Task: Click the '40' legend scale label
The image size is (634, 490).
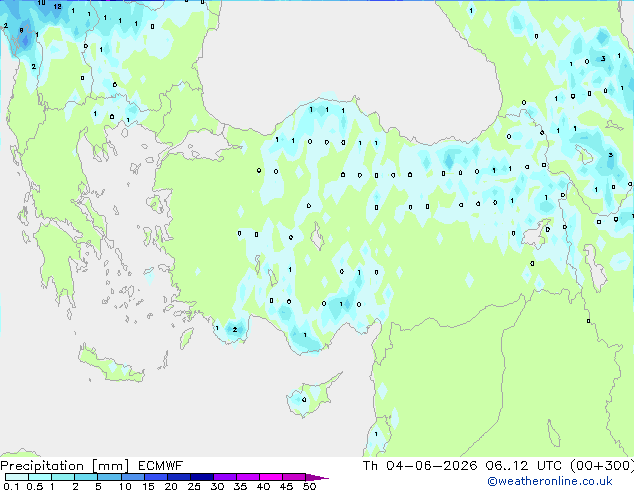Action: click(x=263, y=486)
